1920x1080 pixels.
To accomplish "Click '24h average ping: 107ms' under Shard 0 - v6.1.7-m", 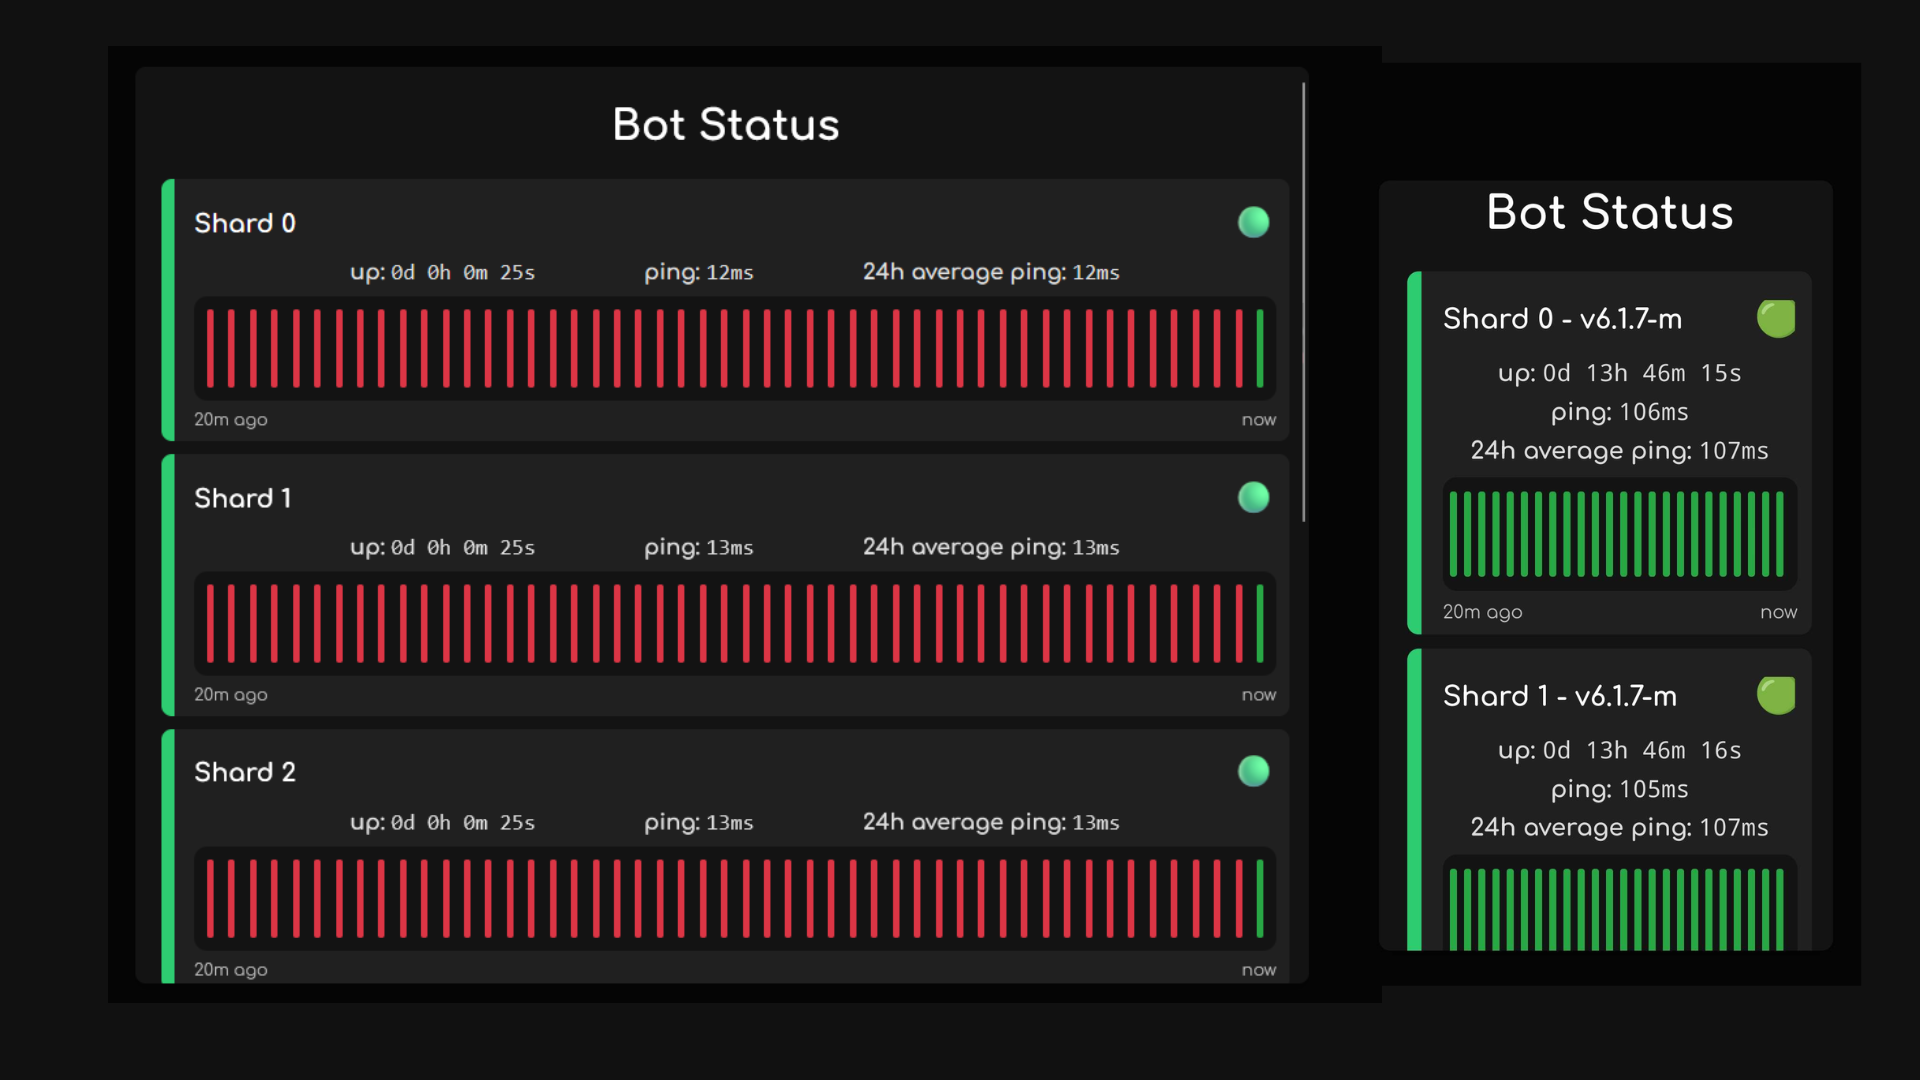I will click(x=1619, y=451).
